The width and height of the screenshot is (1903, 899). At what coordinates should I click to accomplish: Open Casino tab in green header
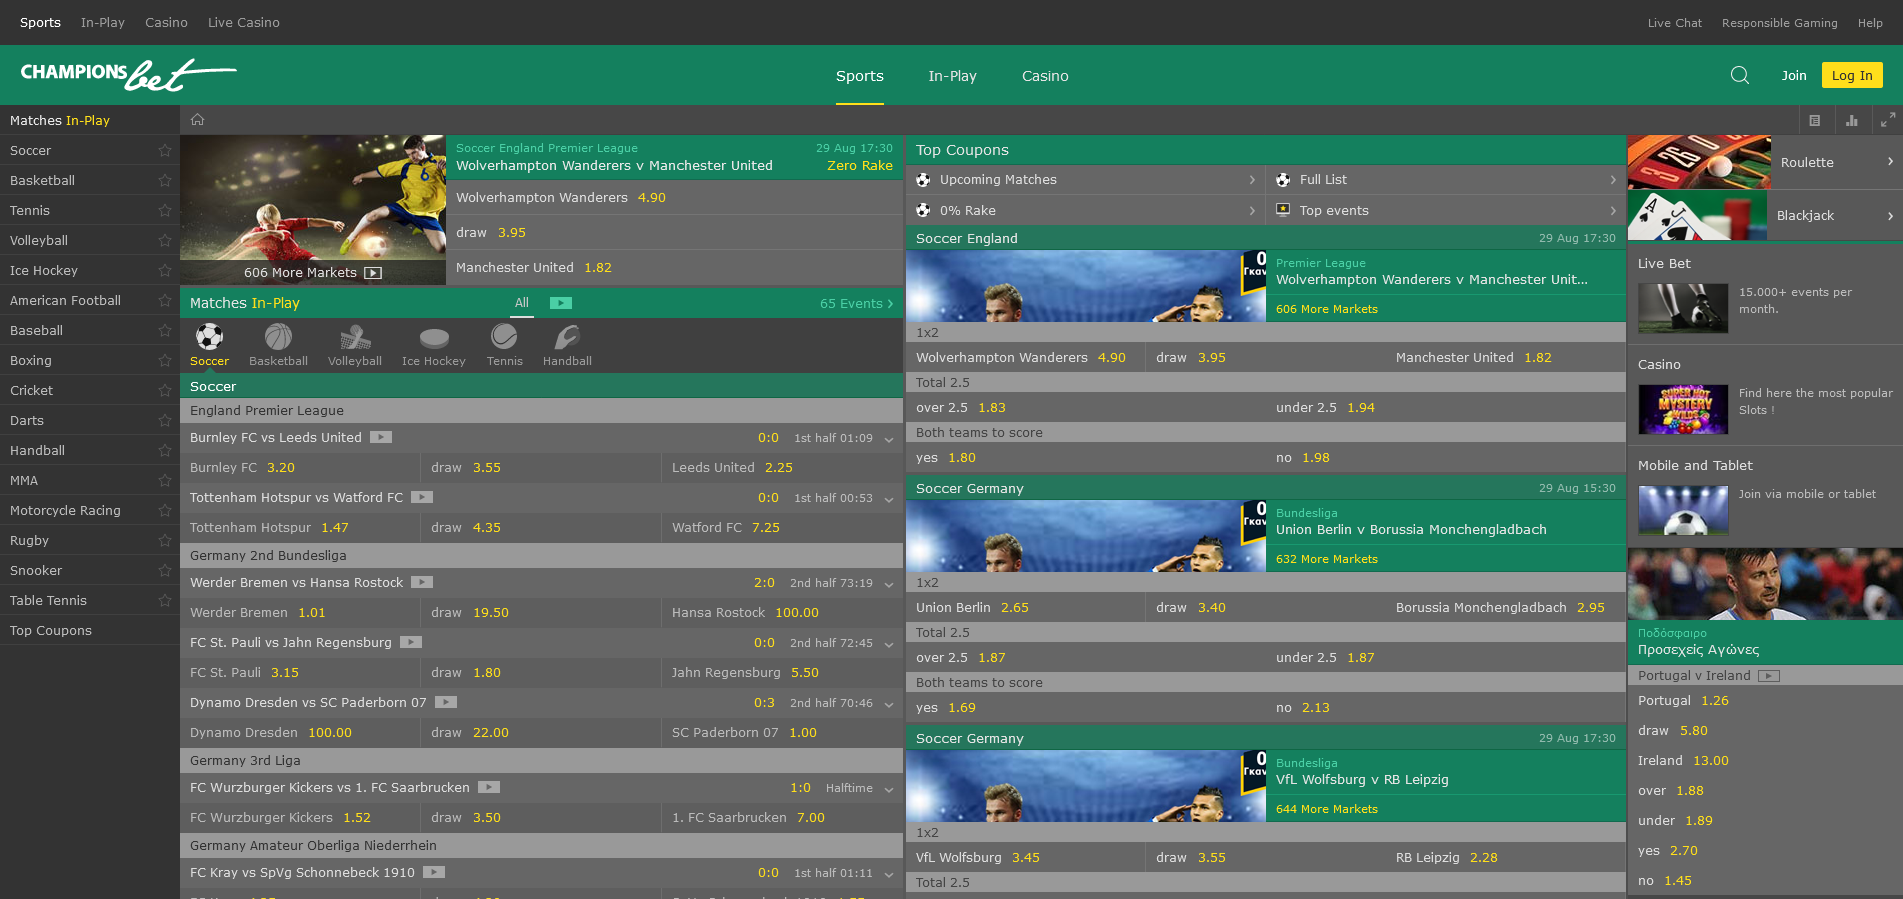pyautogui.click(x=1045, y=76)
